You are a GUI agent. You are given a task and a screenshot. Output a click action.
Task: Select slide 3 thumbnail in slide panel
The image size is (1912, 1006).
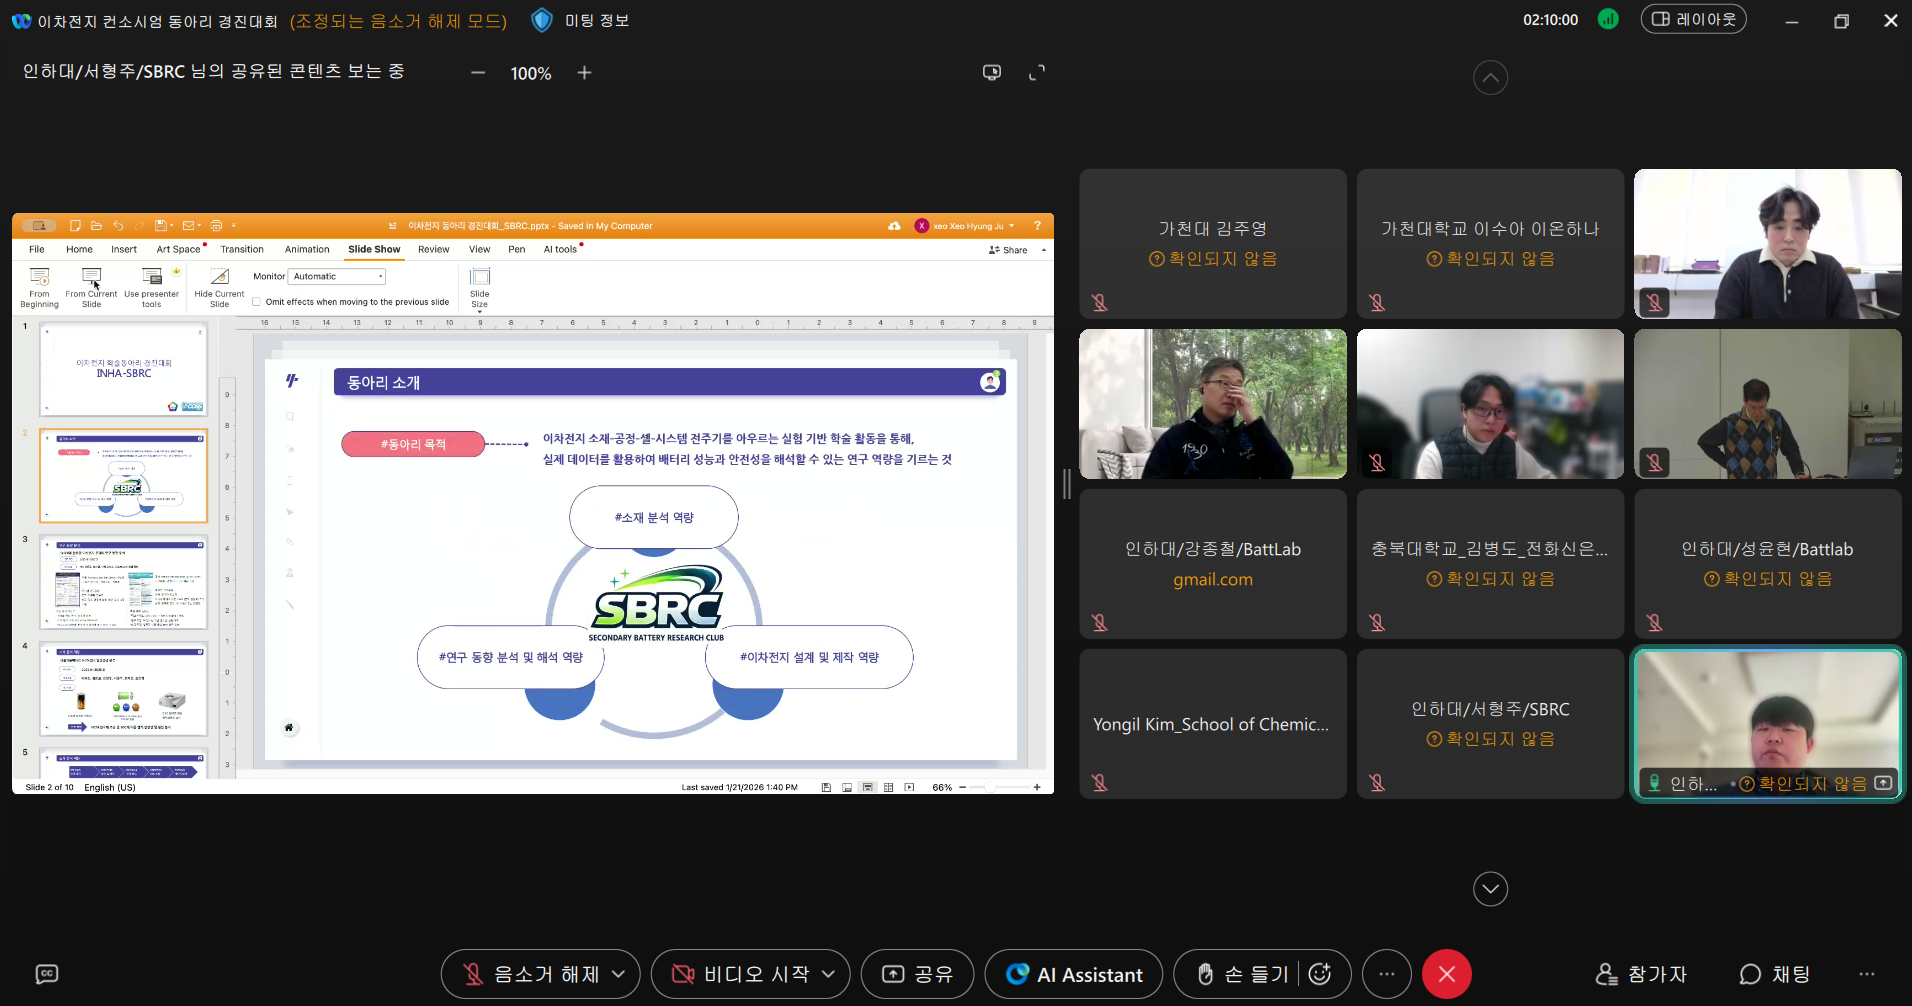pyautogui.click(x=123, y=581)
